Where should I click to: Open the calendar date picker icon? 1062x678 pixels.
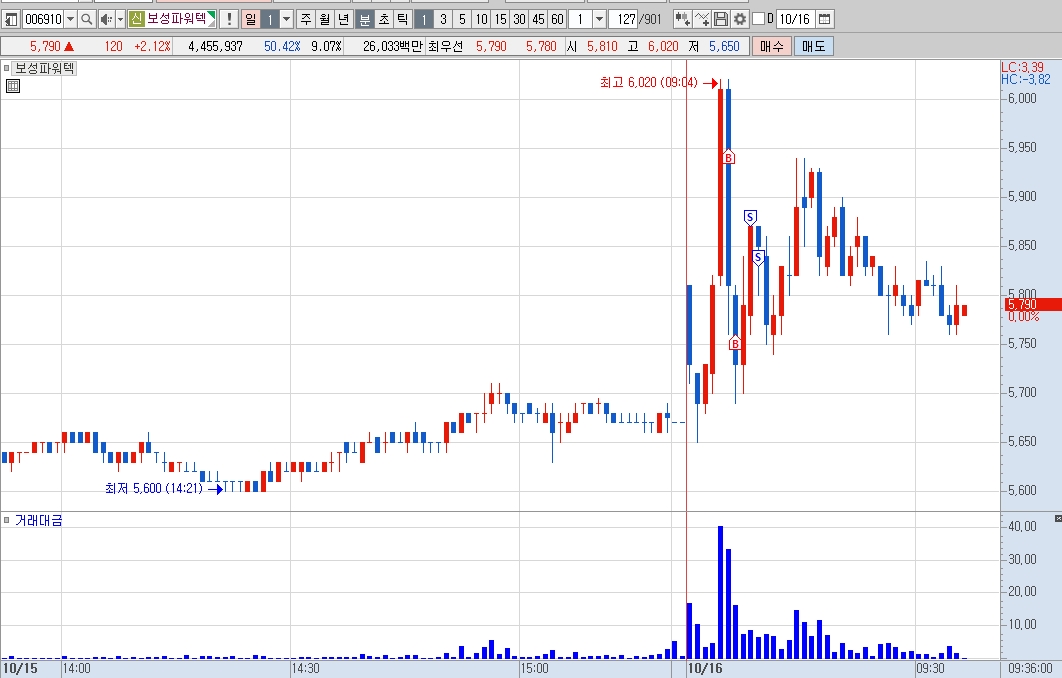(x=824, y=19)
